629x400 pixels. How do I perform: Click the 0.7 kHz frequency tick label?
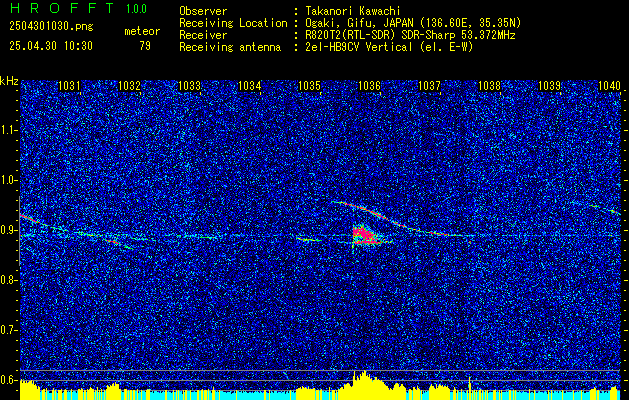[x=8, y=330]
